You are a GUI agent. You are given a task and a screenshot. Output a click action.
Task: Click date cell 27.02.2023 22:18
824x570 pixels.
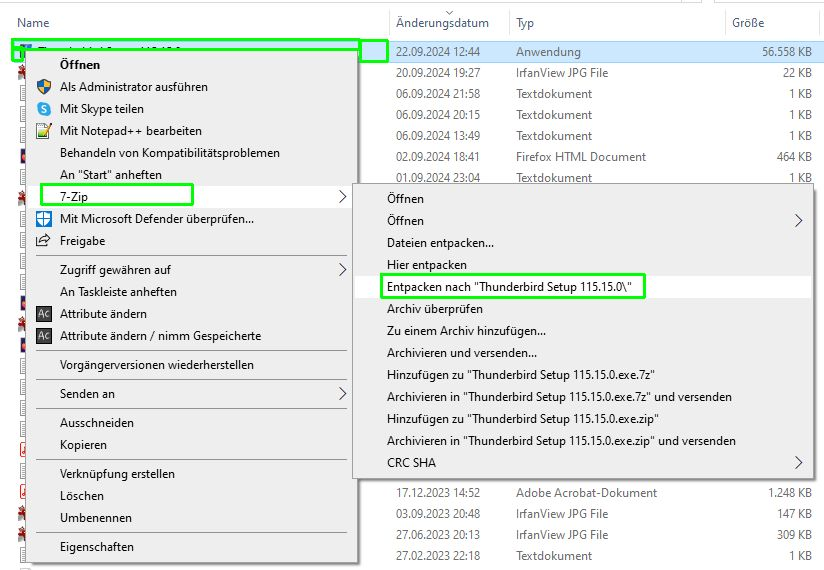(x=438, y=556)
